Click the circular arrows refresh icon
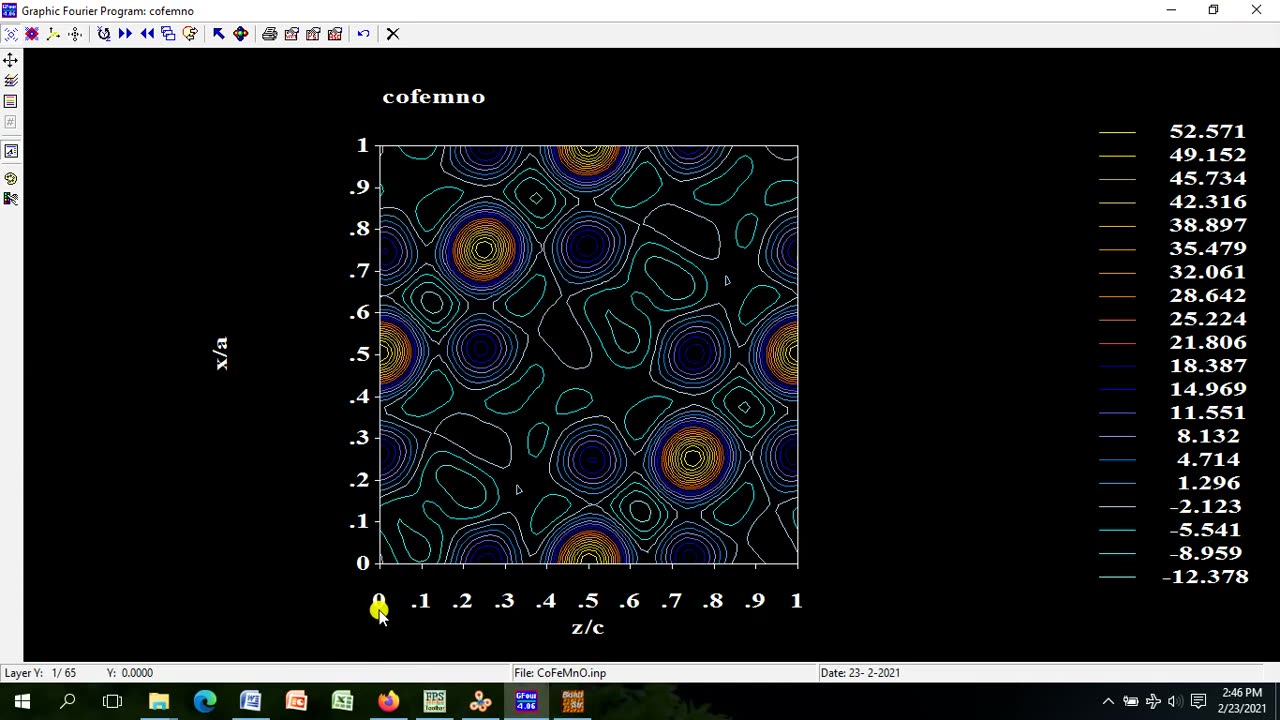The image size is (1280, 720). (x=190, y=34)
